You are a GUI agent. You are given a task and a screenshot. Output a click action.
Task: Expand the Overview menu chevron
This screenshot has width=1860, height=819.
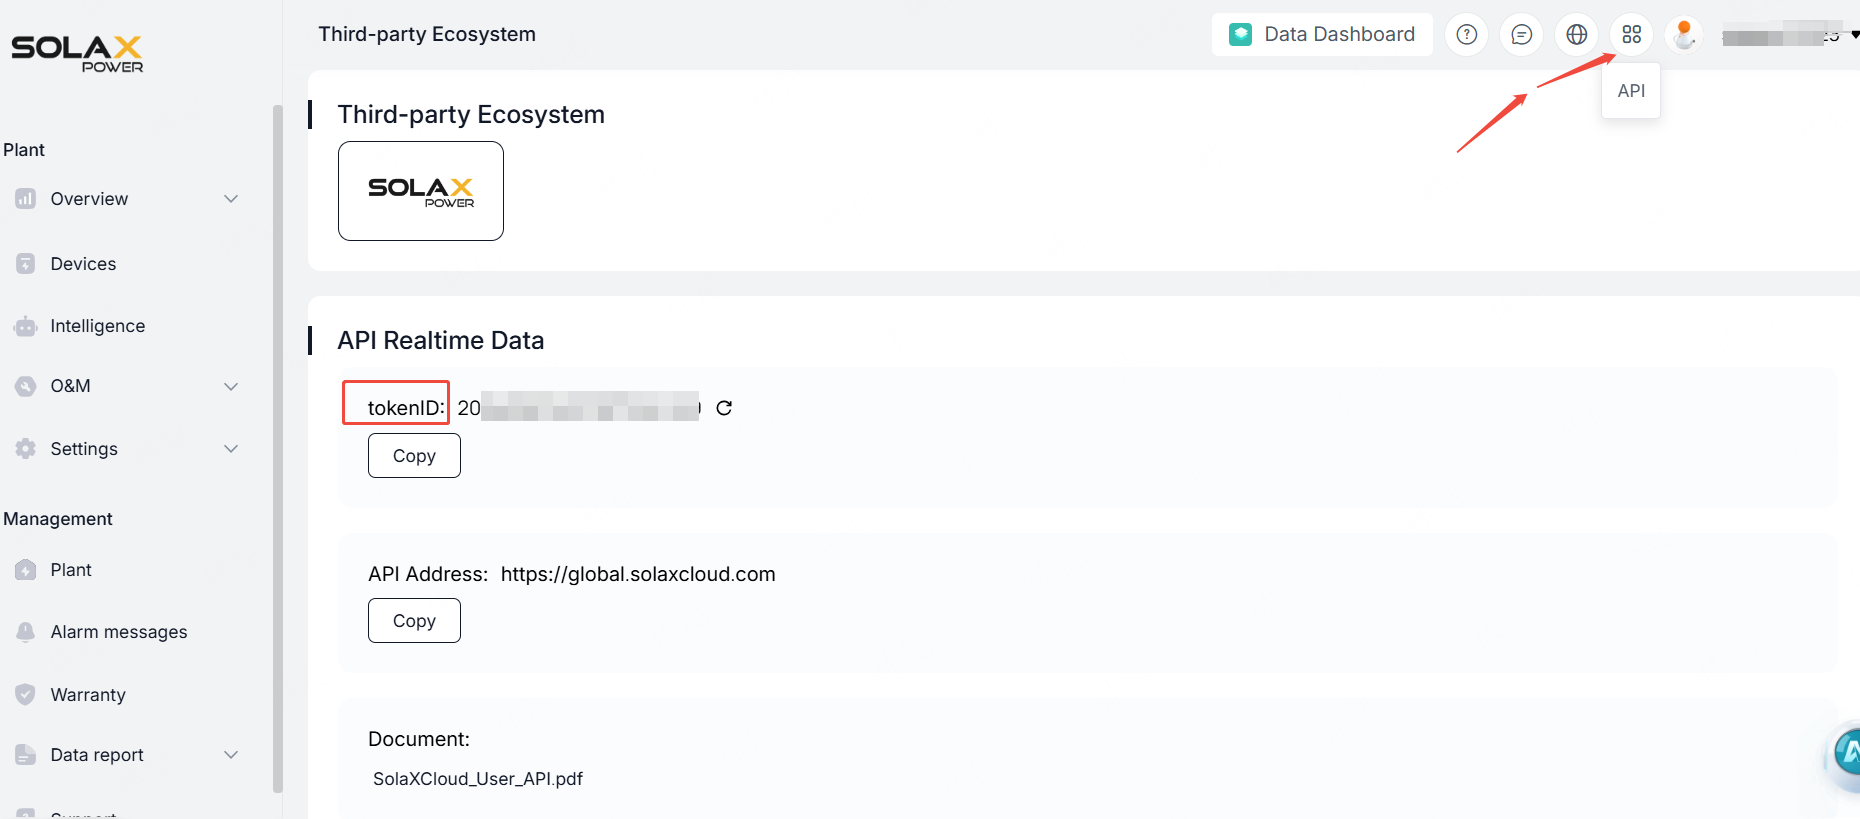[231, 199]
